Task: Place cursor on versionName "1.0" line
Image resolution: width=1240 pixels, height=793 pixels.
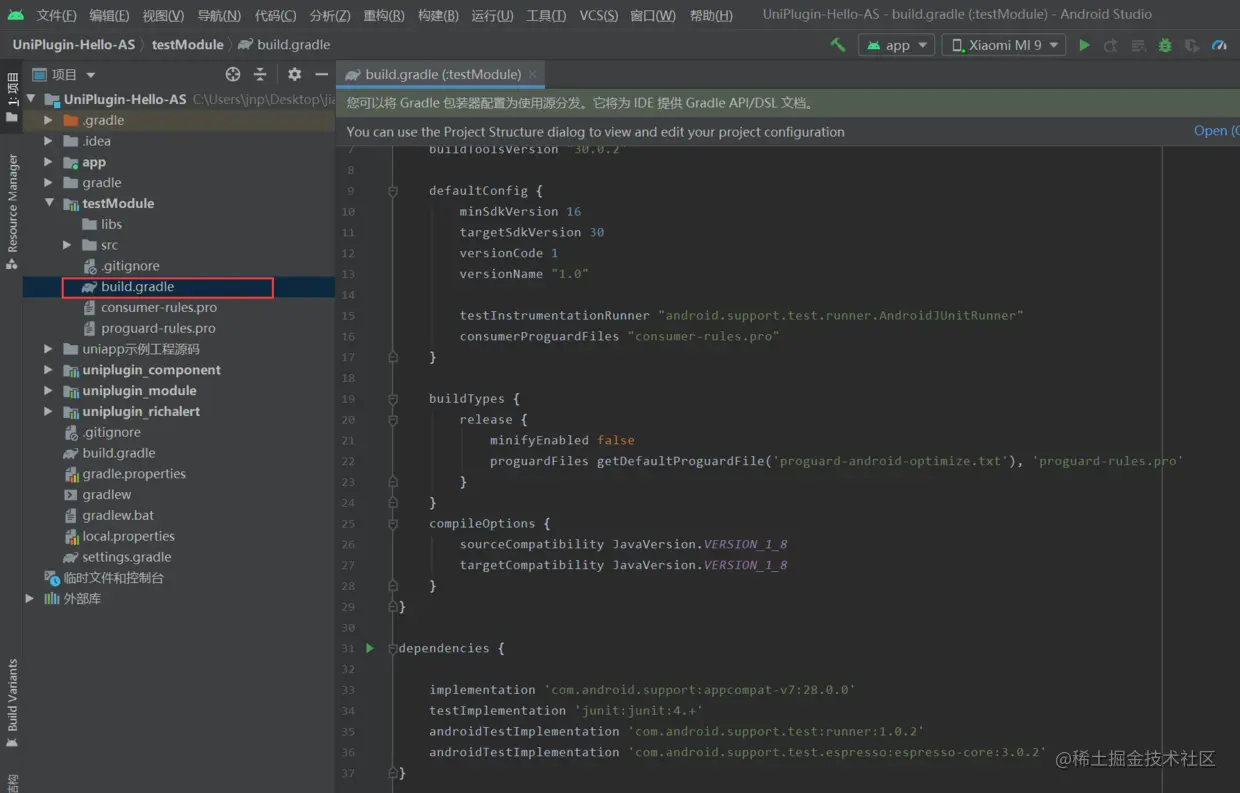Action: pyautogui.click(x=524, y=274)
